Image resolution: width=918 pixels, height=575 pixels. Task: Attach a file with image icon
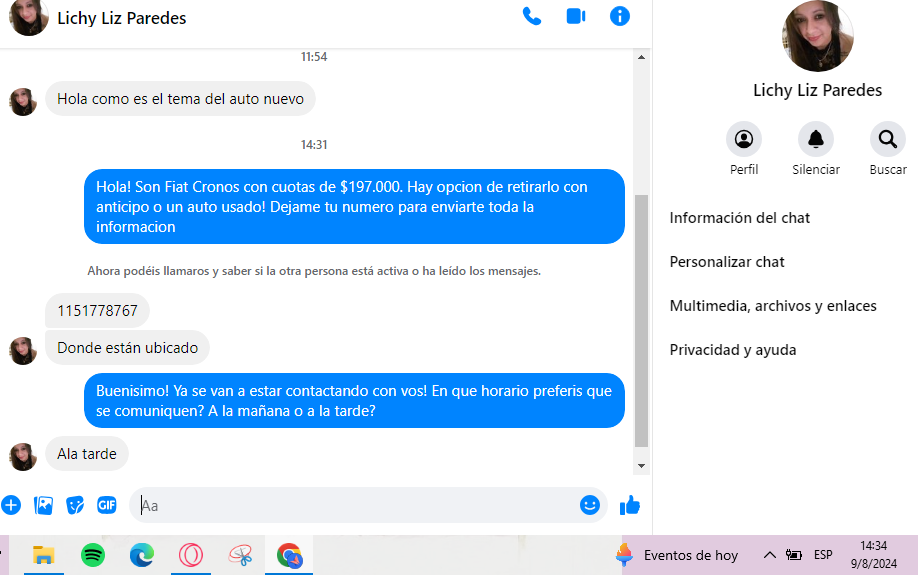(x=43, y=505)
